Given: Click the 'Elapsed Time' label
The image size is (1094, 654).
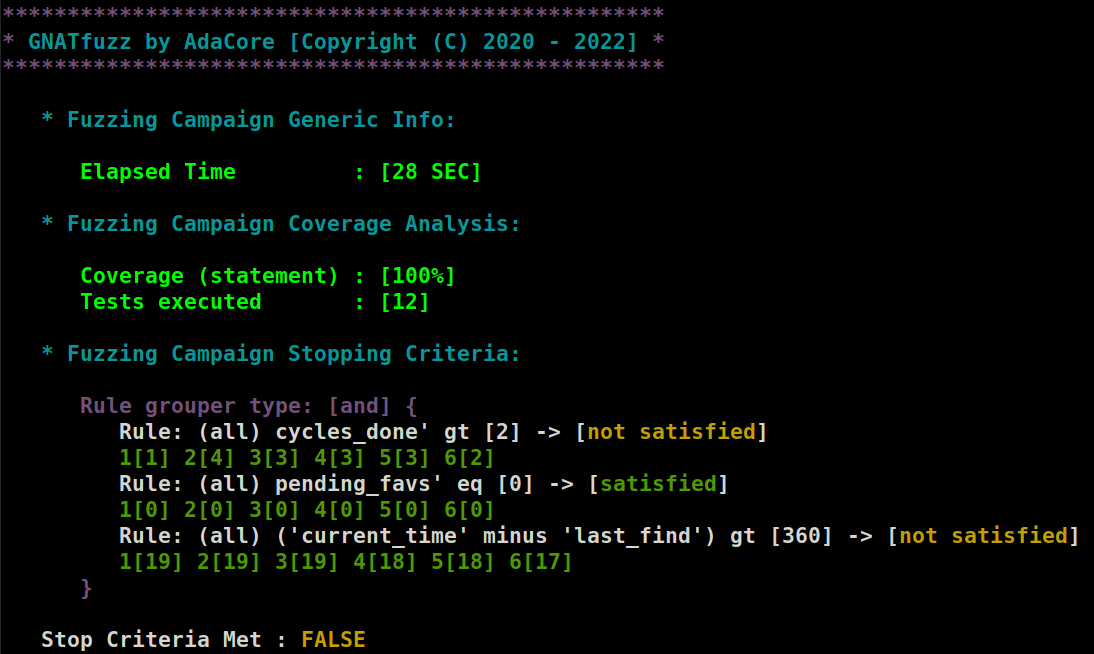Looking at the screenshot, I should pos(158,172).
